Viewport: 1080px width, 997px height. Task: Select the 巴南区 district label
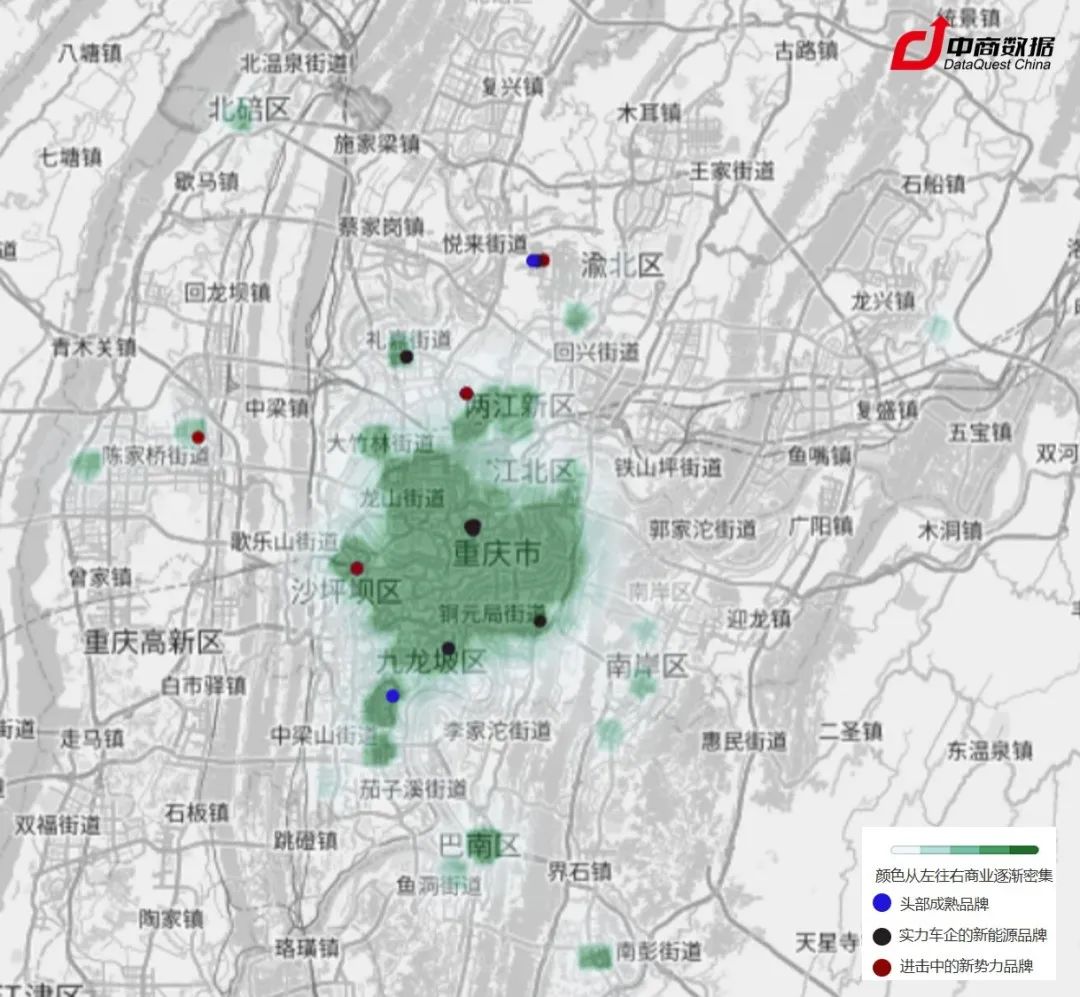(480, 848)
